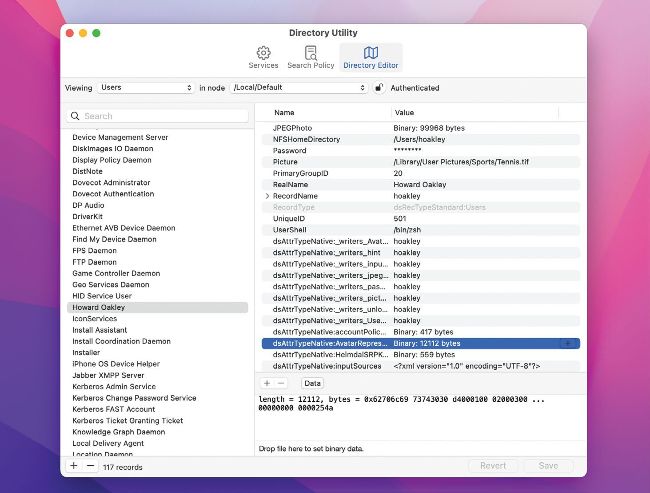
Task: Click the Name column header
Action: pos(285,113)
